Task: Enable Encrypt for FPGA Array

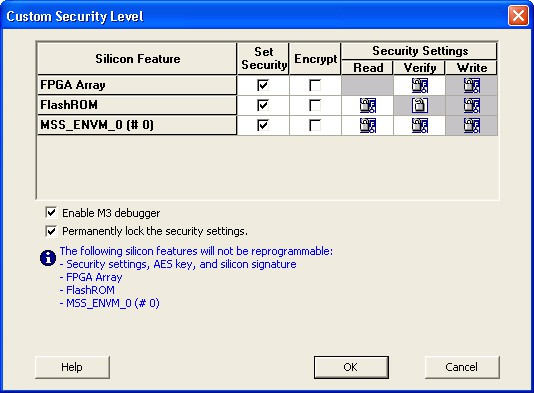Action: [315, 85]
